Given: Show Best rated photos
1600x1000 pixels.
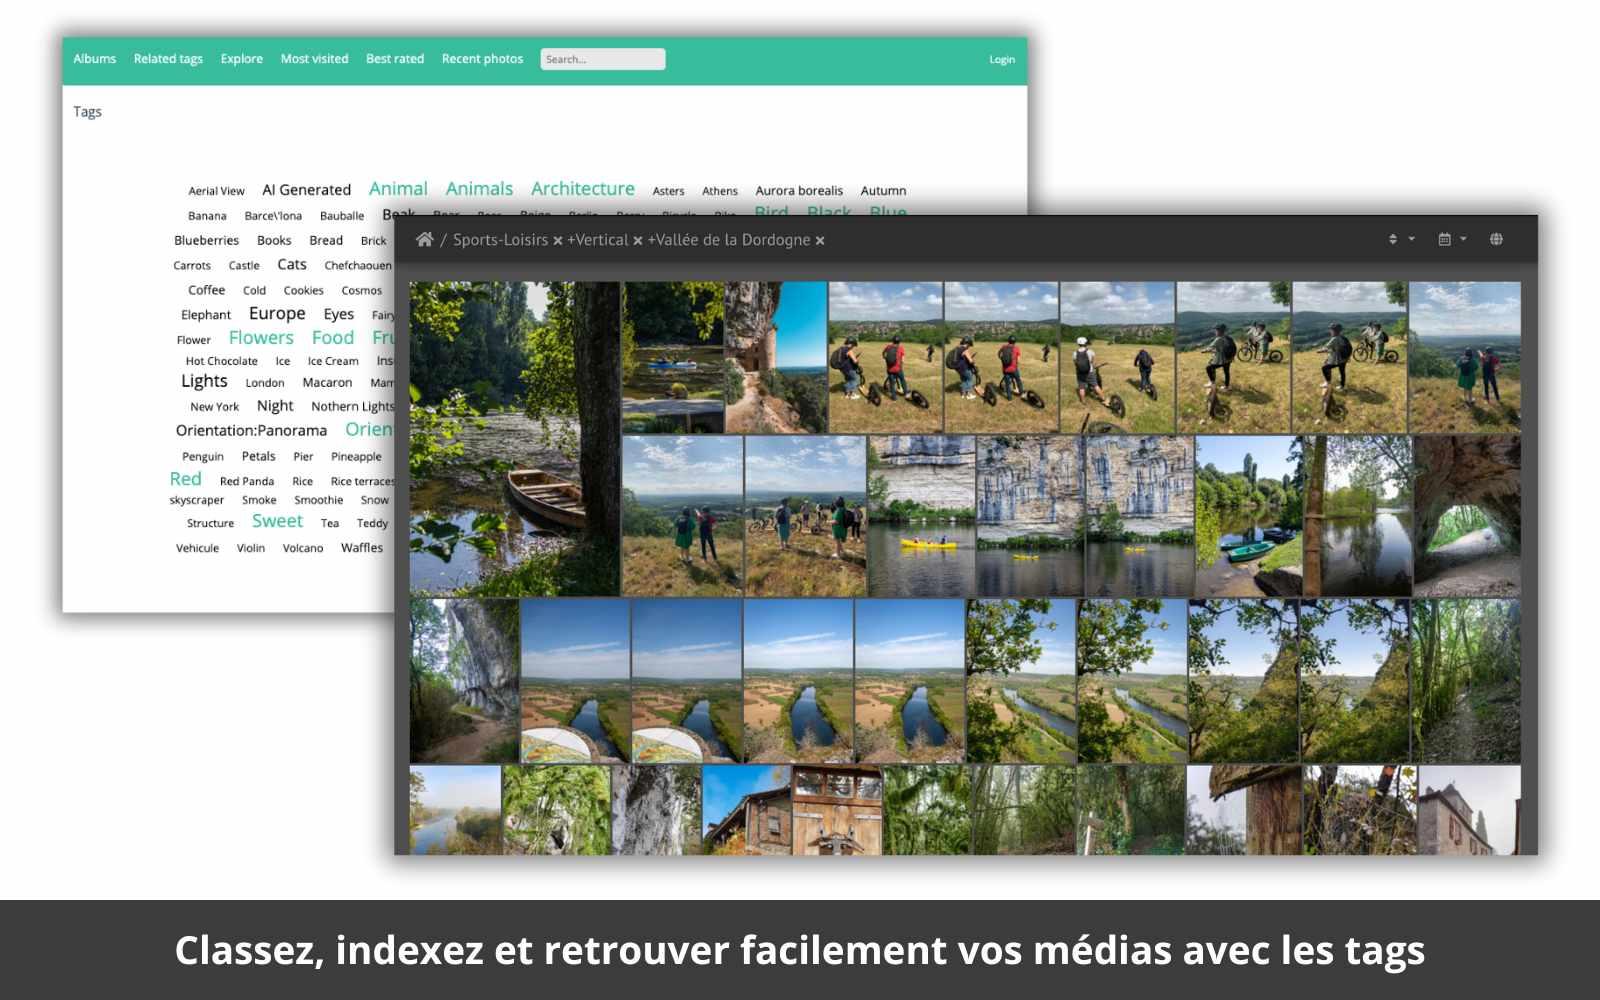Looking at the screenshot, I should tap(394, 59).
